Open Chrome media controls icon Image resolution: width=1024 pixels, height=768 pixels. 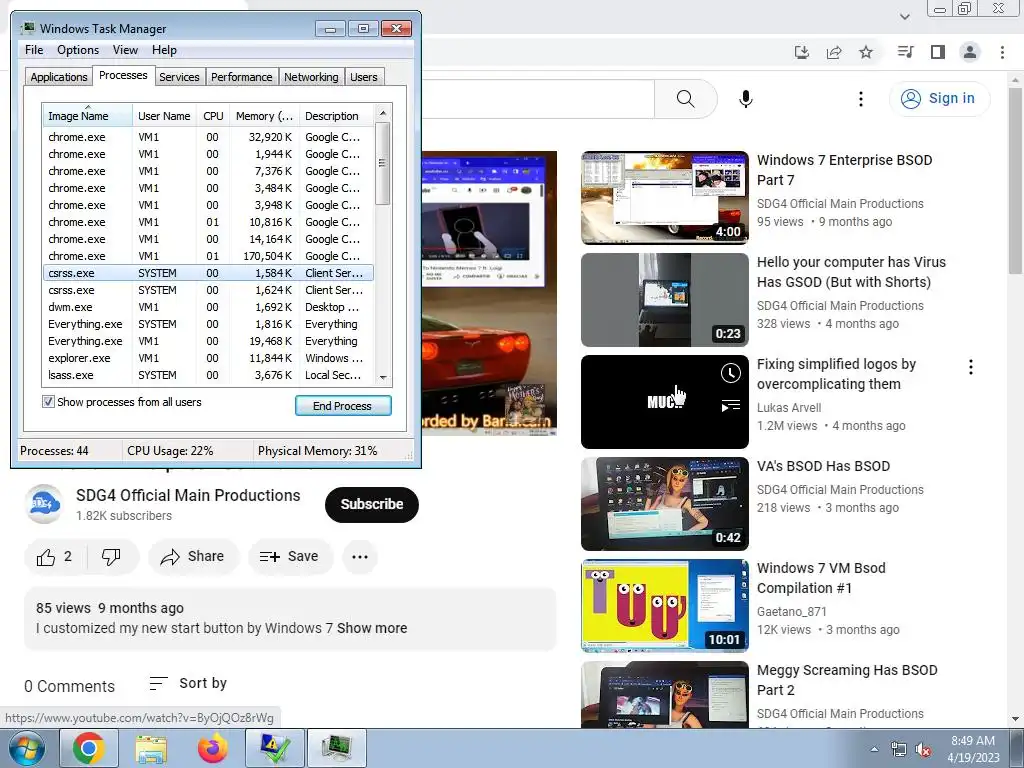click(905, 52)
